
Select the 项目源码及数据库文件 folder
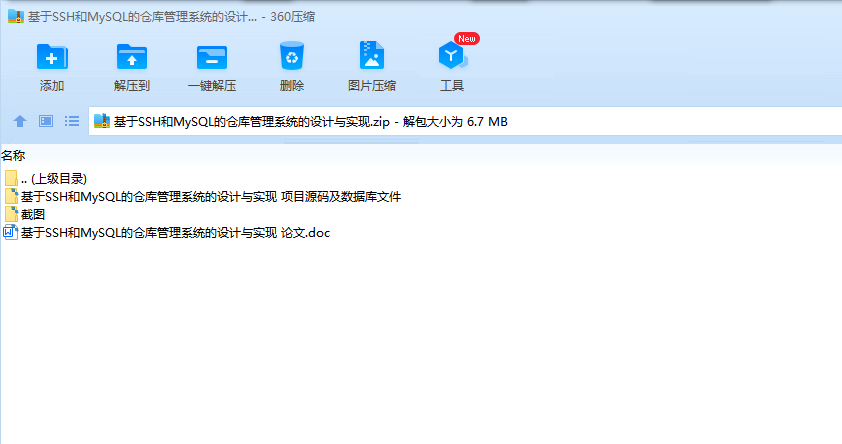coord(202,196)
